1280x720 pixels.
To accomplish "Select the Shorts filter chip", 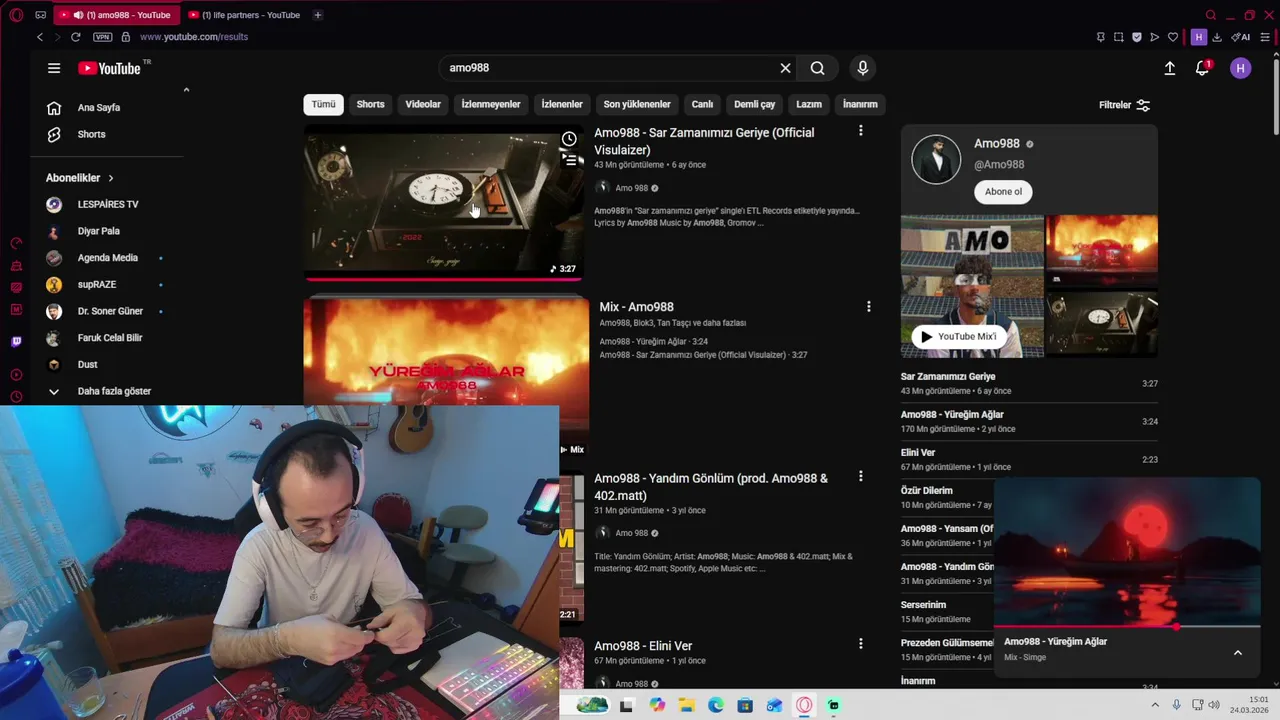I will point(370,104).
